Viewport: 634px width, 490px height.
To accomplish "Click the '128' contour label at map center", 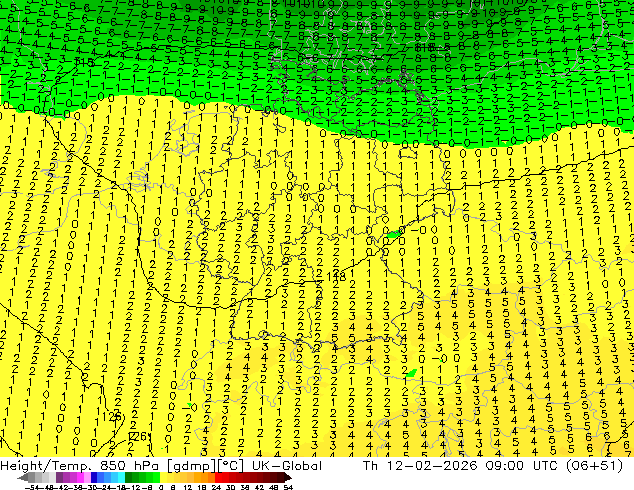I will pyautogui.click(x=336, y=277).
